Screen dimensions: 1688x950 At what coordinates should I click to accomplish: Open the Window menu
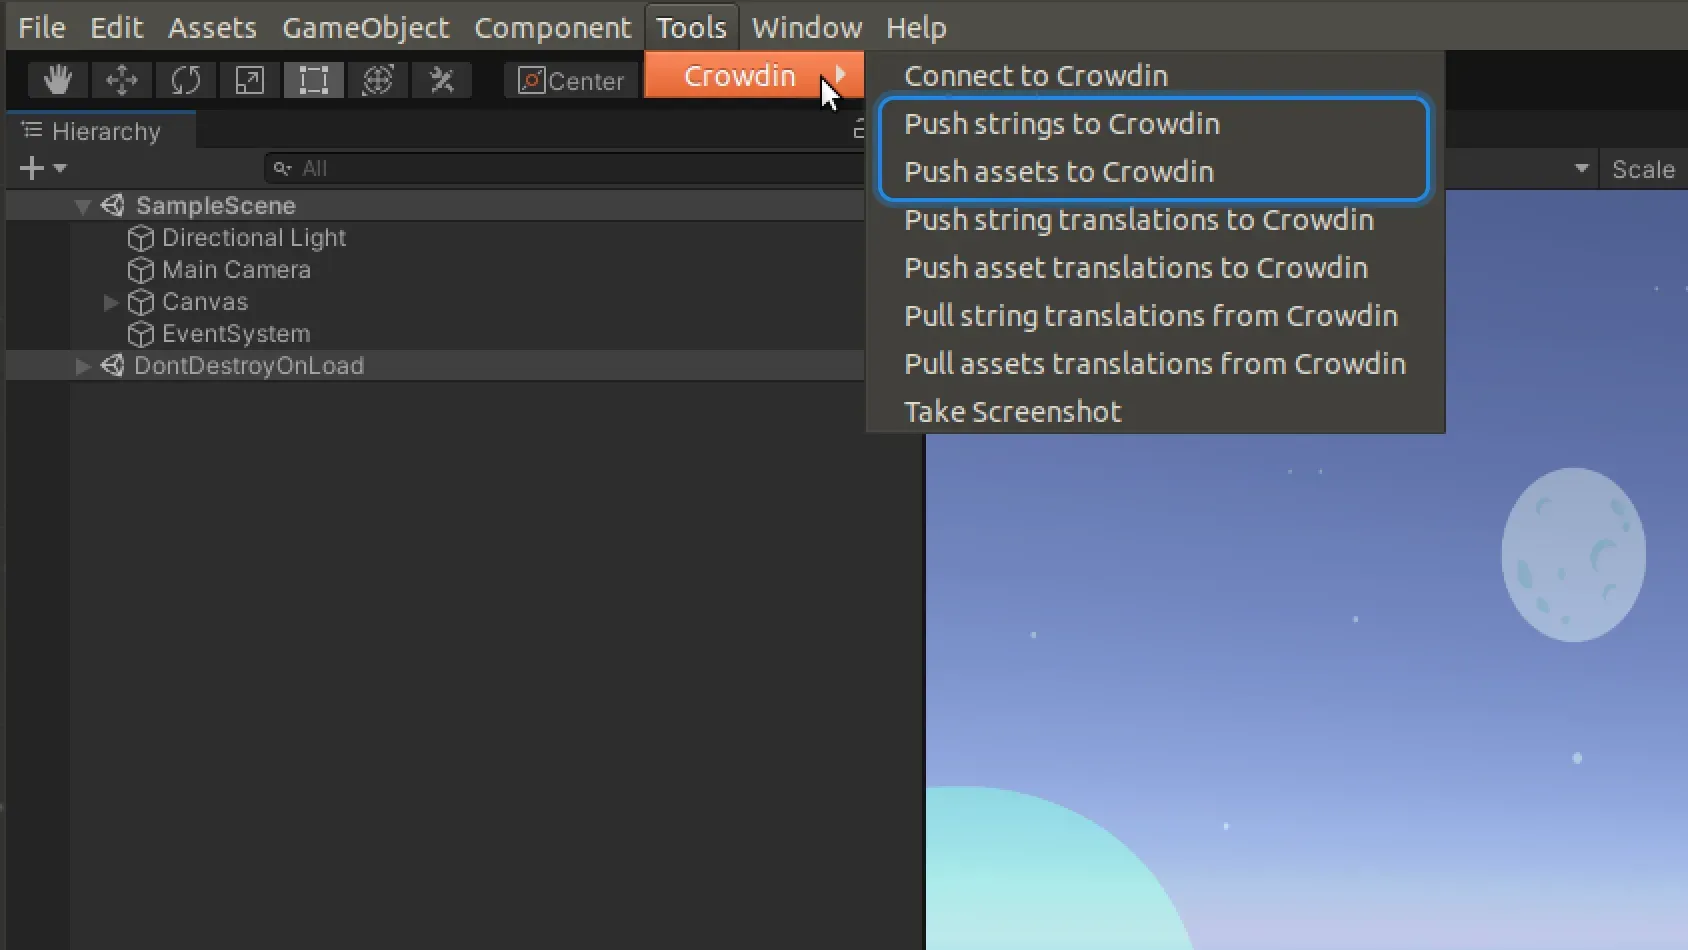[x=805, y=27]
